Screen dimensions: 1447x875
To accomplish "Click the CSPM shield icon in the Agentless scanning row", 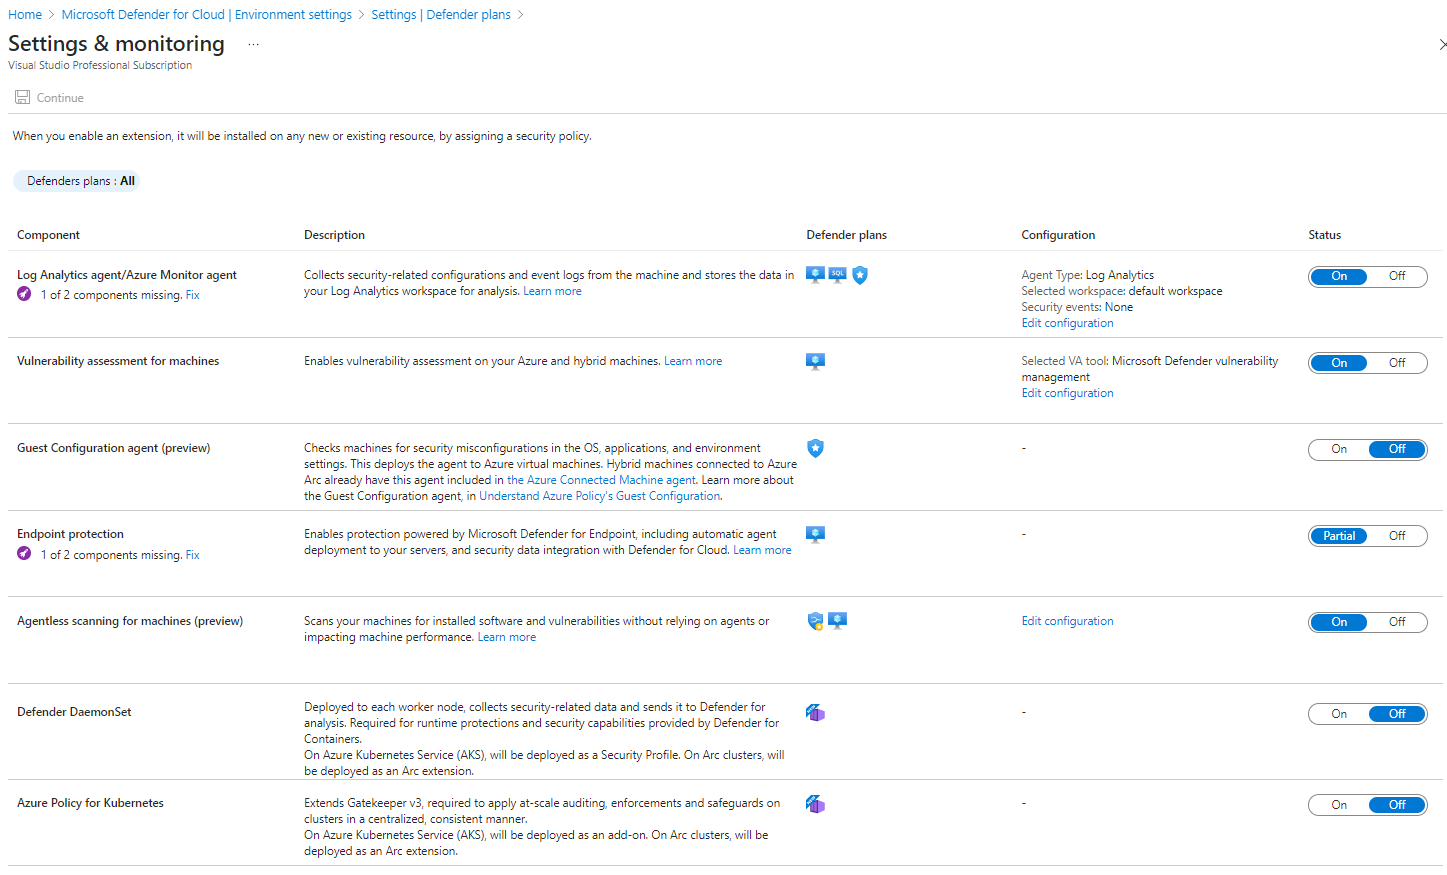I will point(815,621).
